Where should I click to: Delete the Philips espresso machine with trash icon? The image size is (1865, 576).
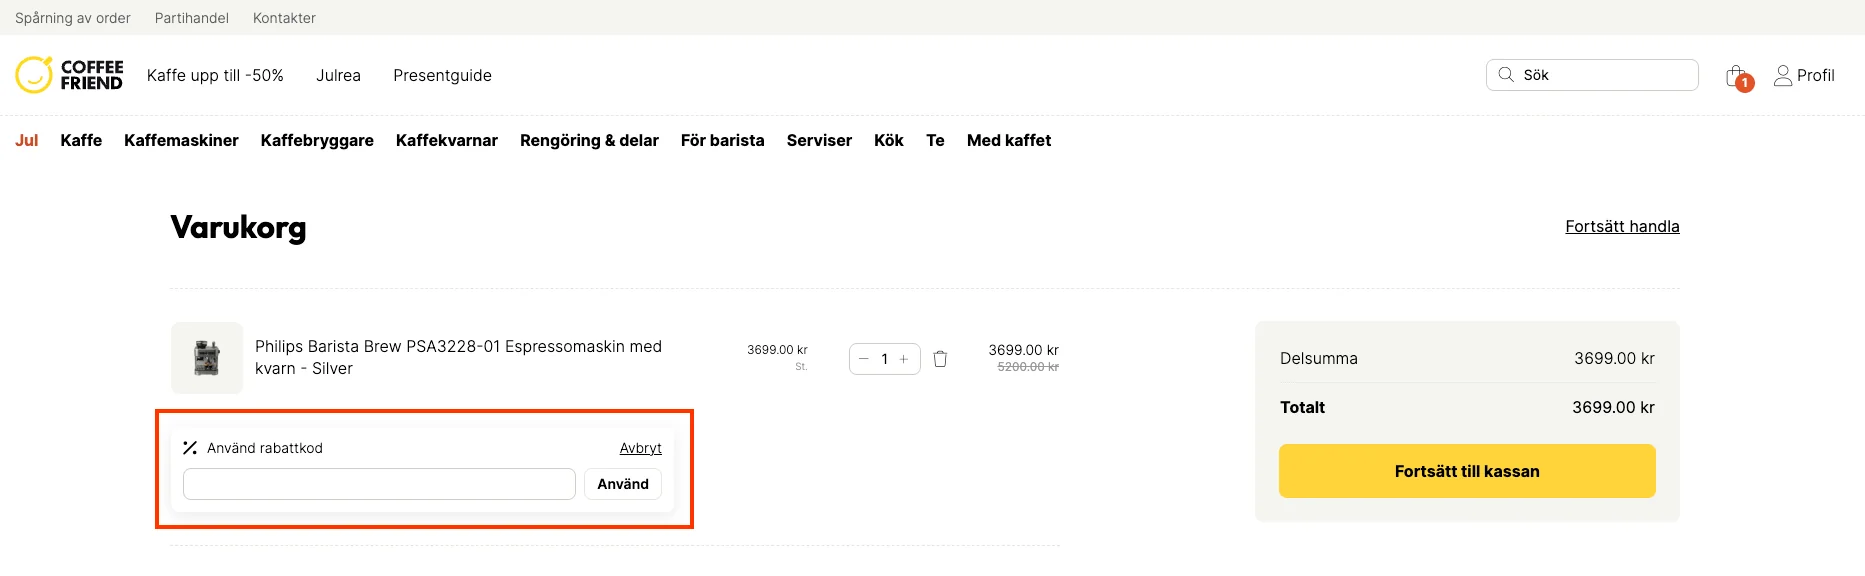940,359
